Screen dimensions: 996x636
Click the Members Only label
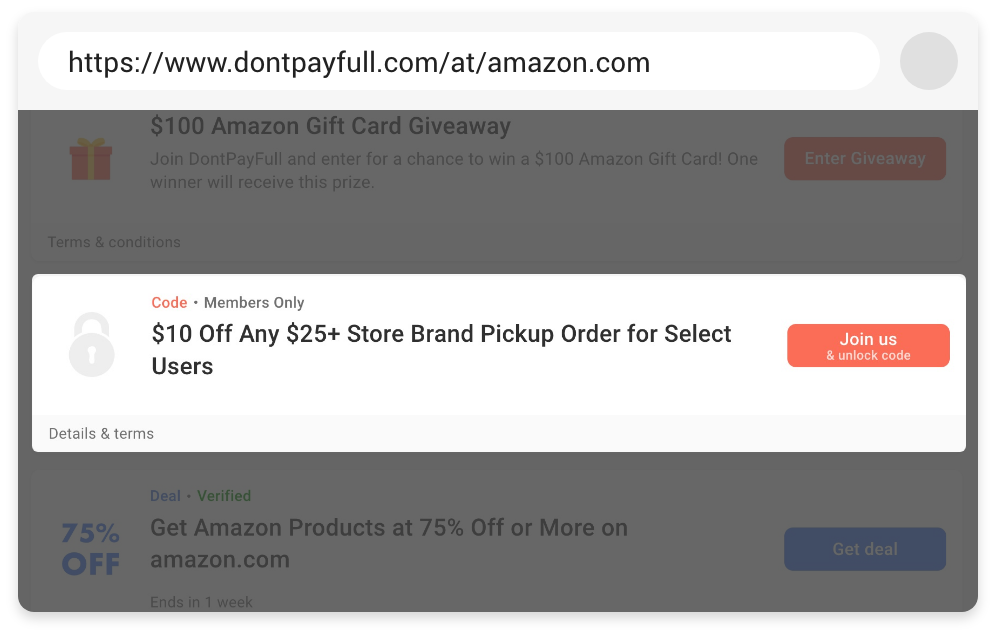click(x=254, y=303)
